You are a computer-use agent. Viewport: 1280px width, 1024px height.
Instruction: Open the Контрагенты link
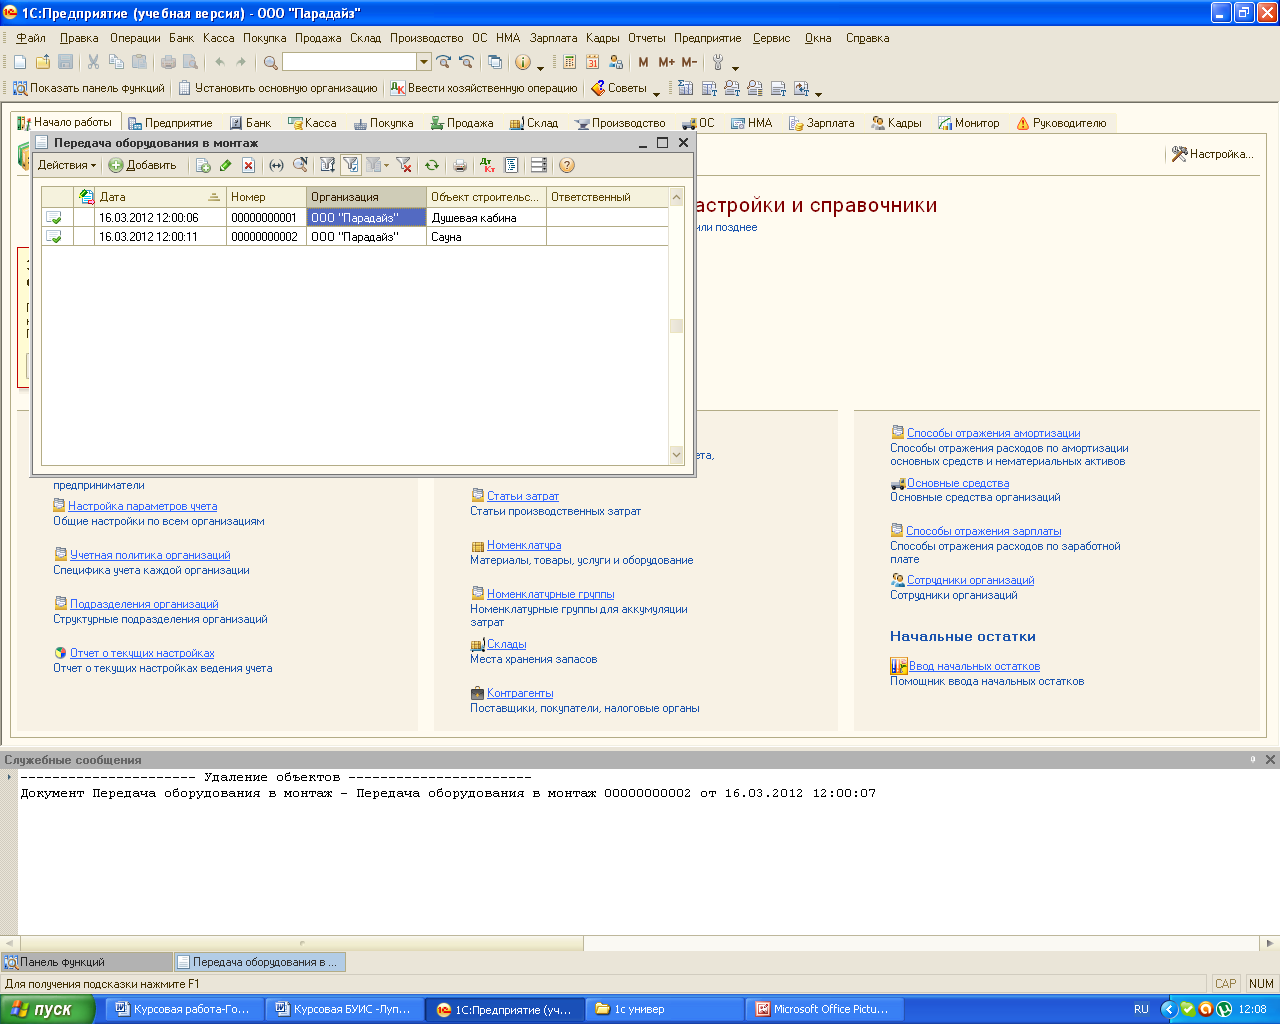click(x=520, y=693)
